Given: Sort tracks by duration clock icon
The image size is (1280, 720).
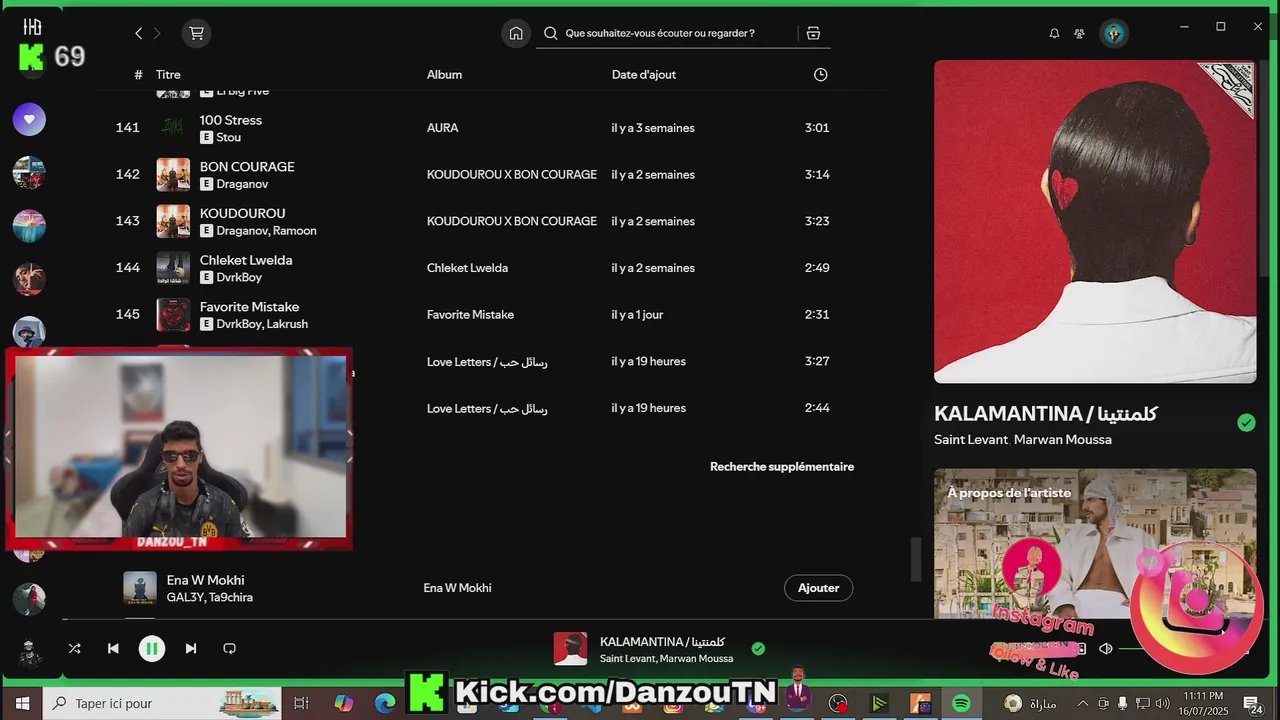Looking at the screenshot, I should click(820, 75).
